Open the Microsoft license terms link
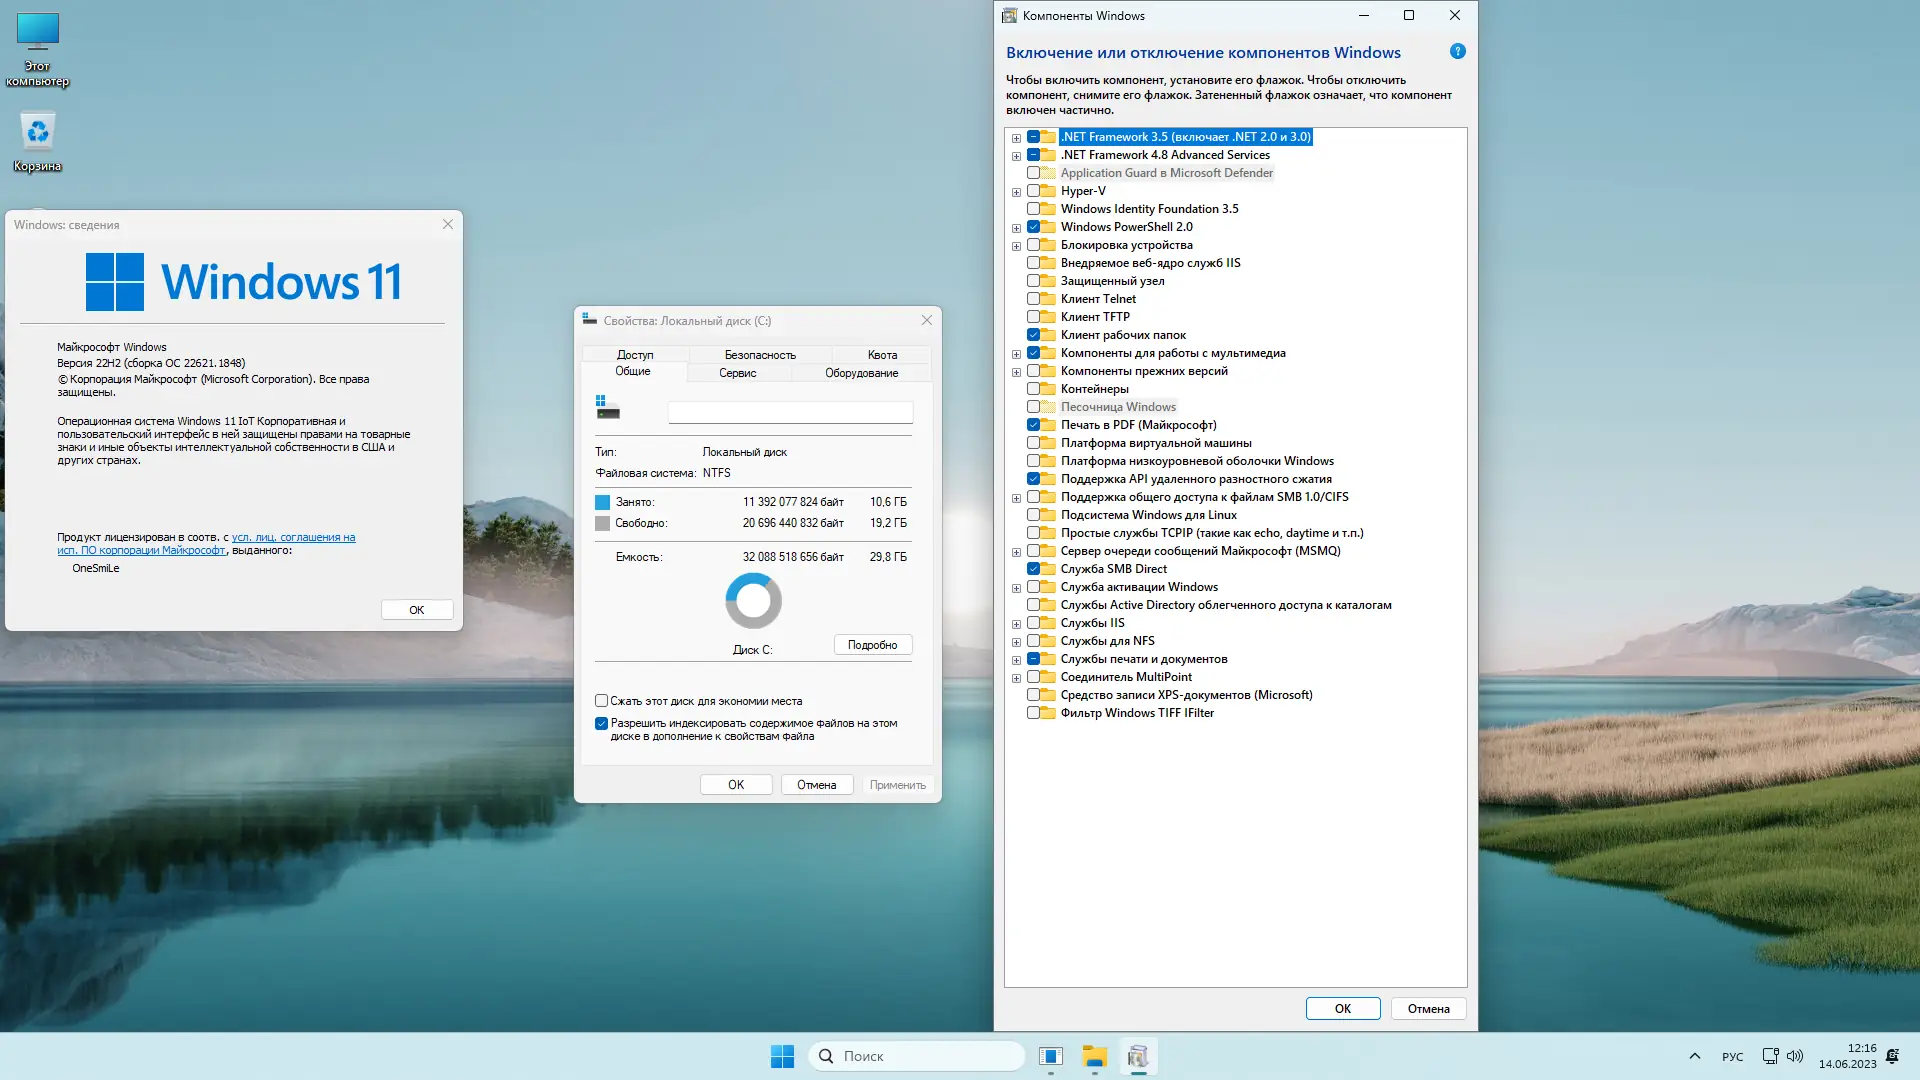Image resolution: width=1920 pixels, height=1080 pixels. coord(293,537)
